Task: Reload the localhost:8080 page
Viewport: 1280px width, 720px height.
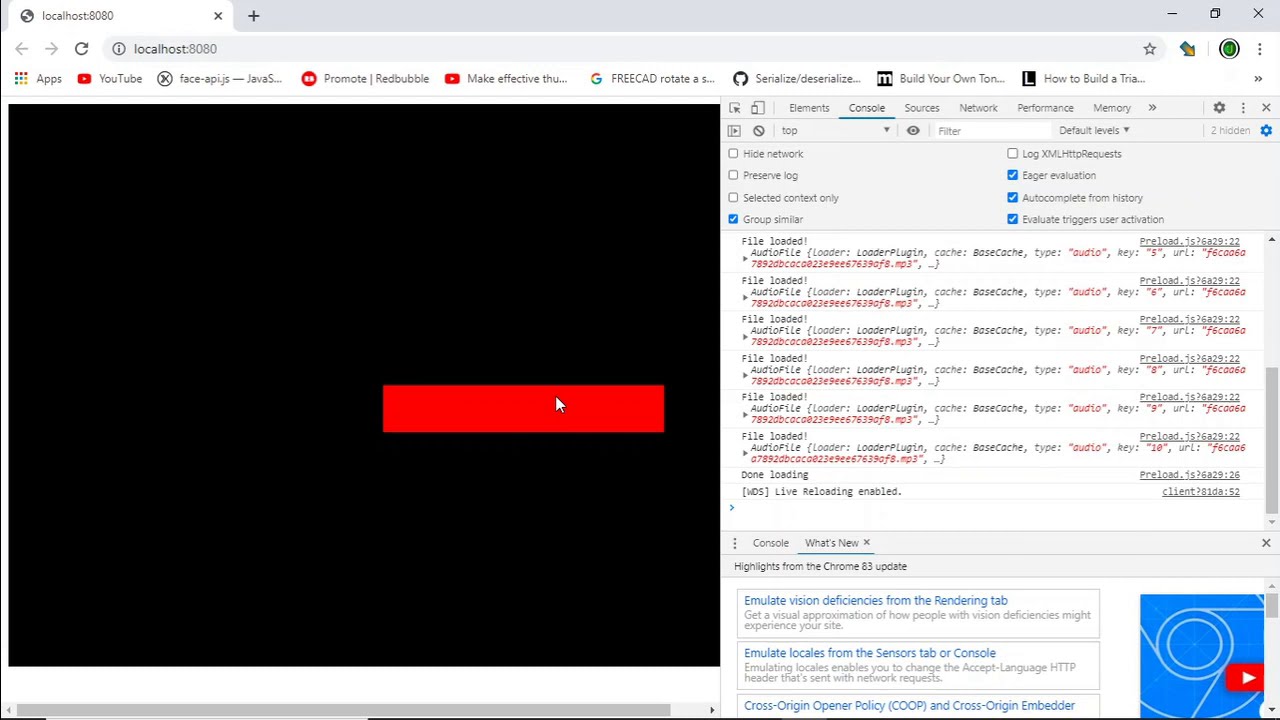Action: point(81,49)
